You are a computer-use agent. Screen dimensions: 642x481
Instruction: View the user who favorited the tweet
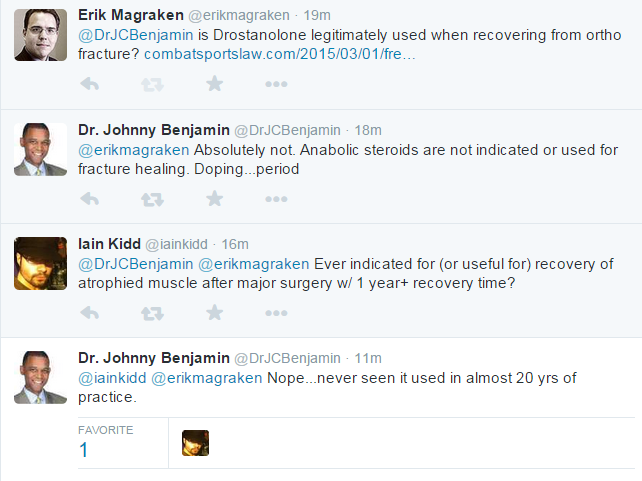coord(195,443)
